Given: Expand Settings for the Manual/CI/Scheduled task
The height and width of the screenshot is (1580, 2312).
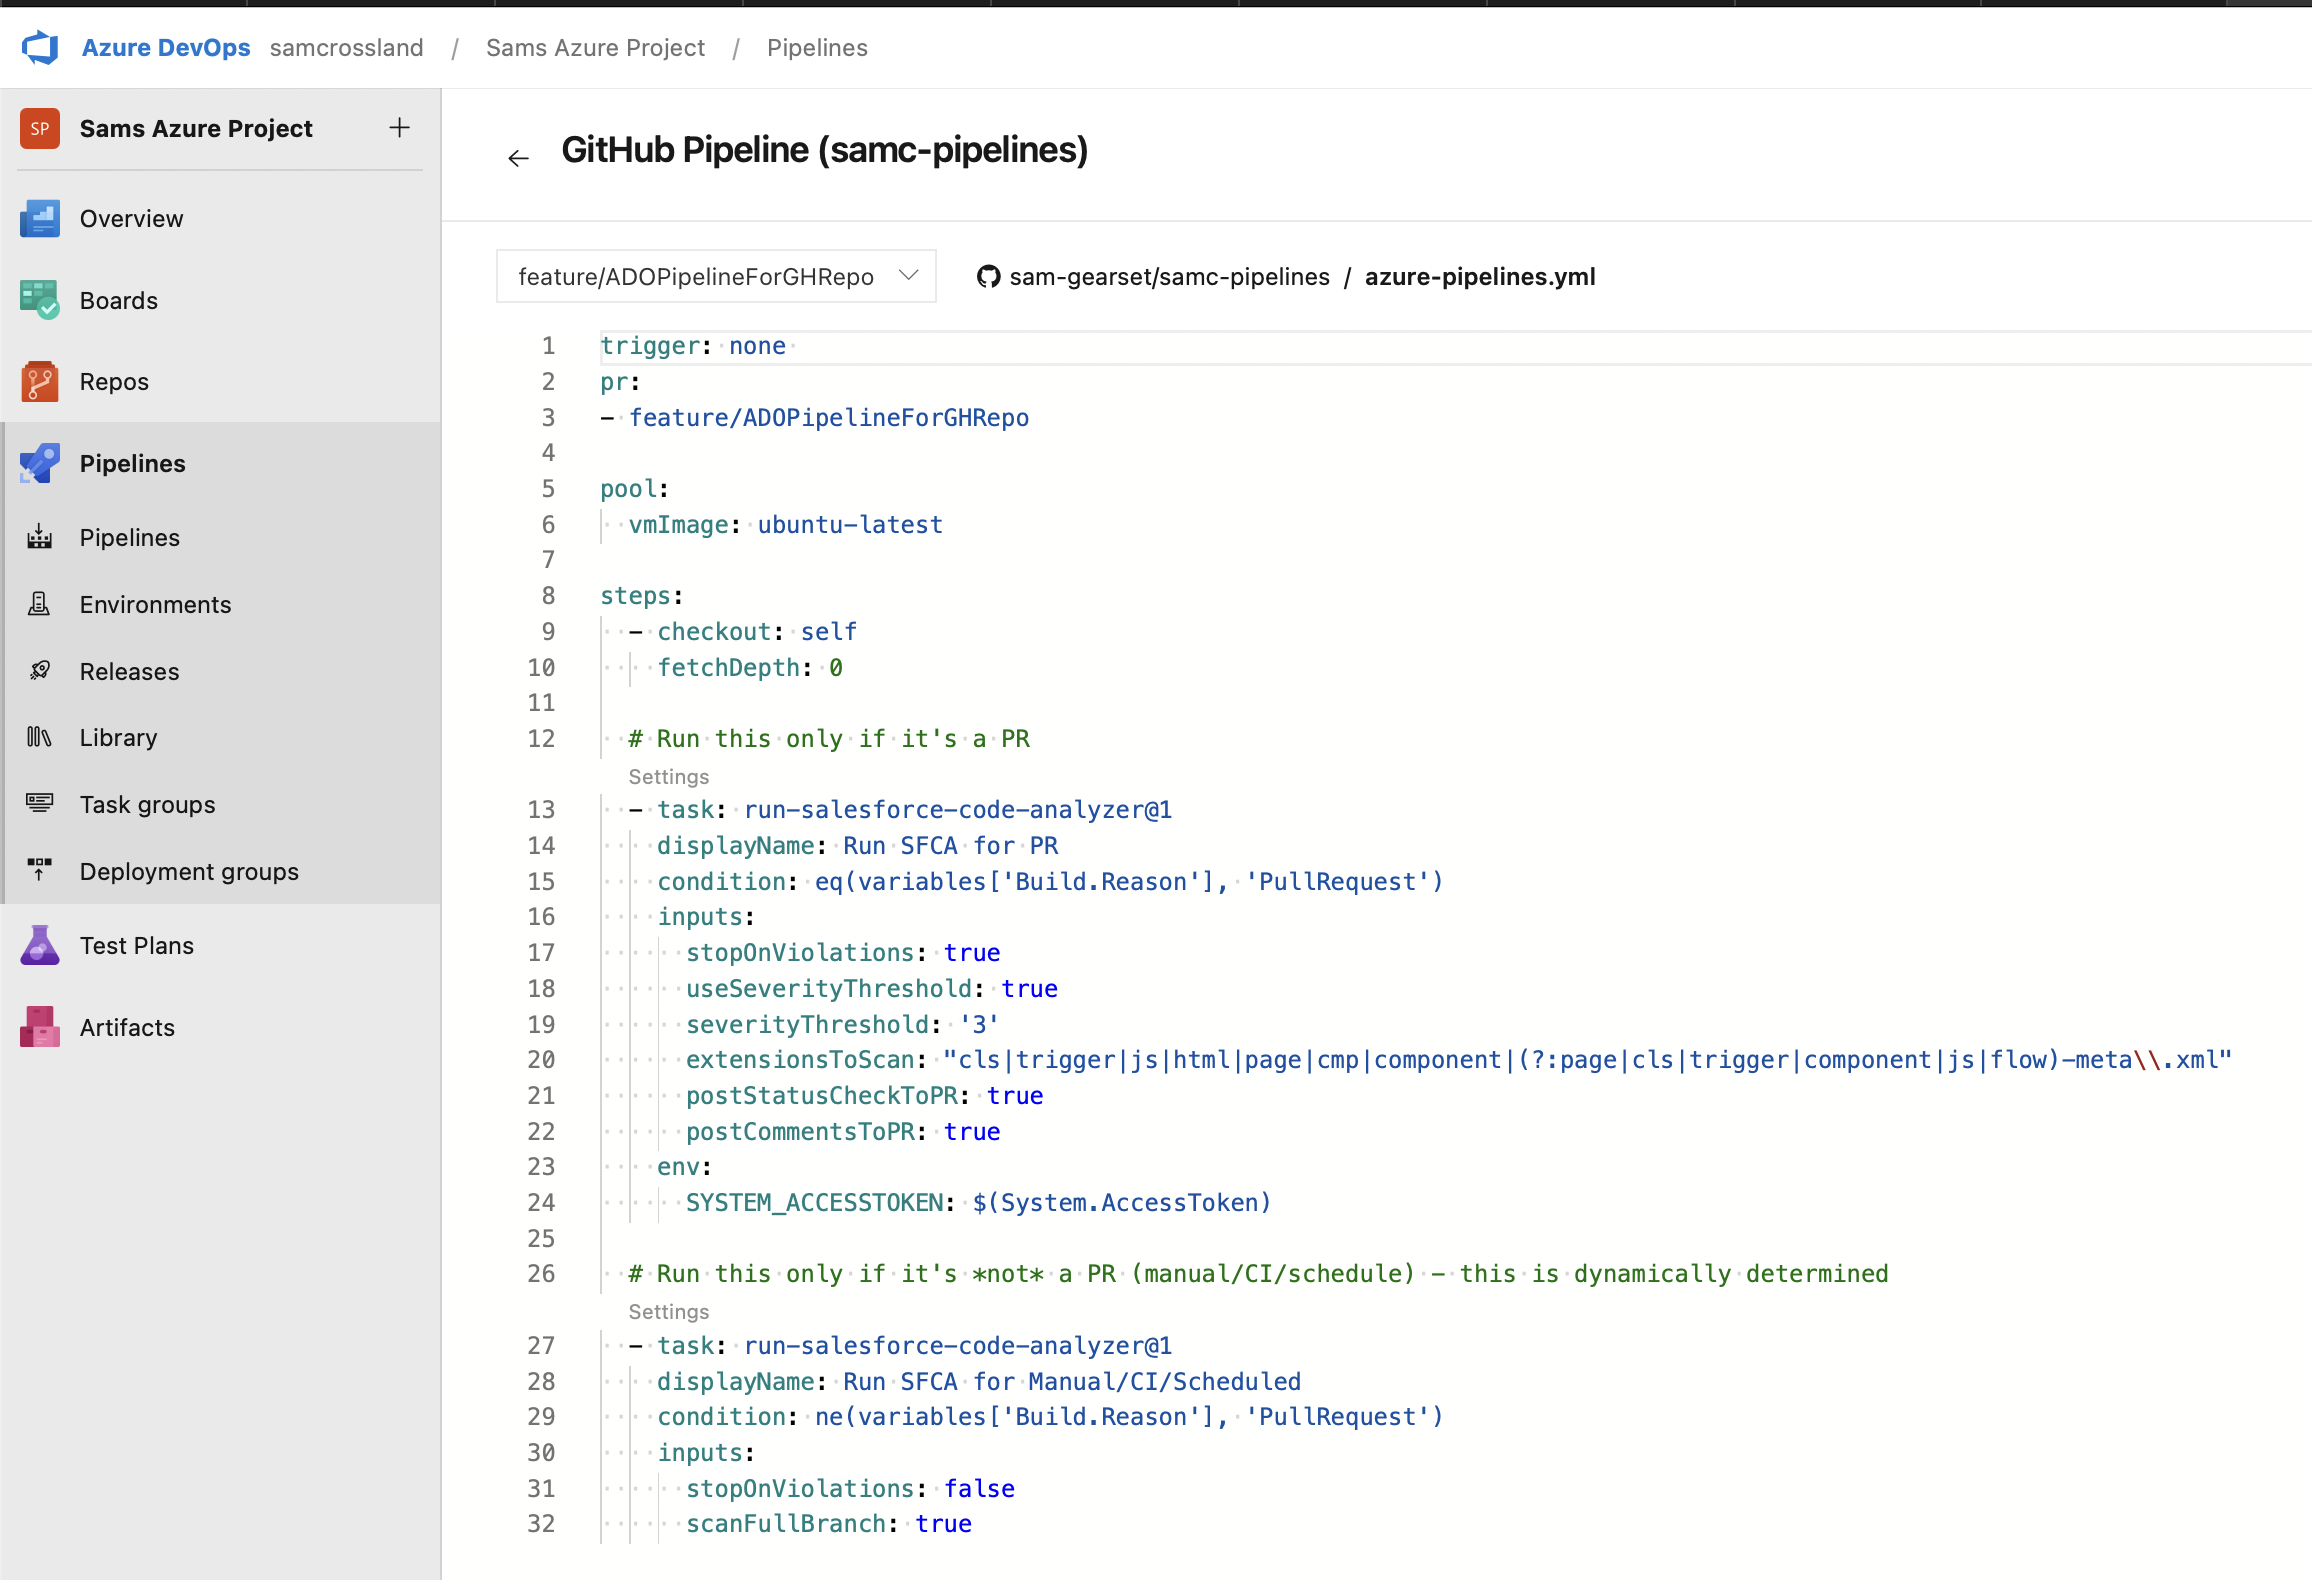Looking at the screenshot, I should coord(668,1311).
